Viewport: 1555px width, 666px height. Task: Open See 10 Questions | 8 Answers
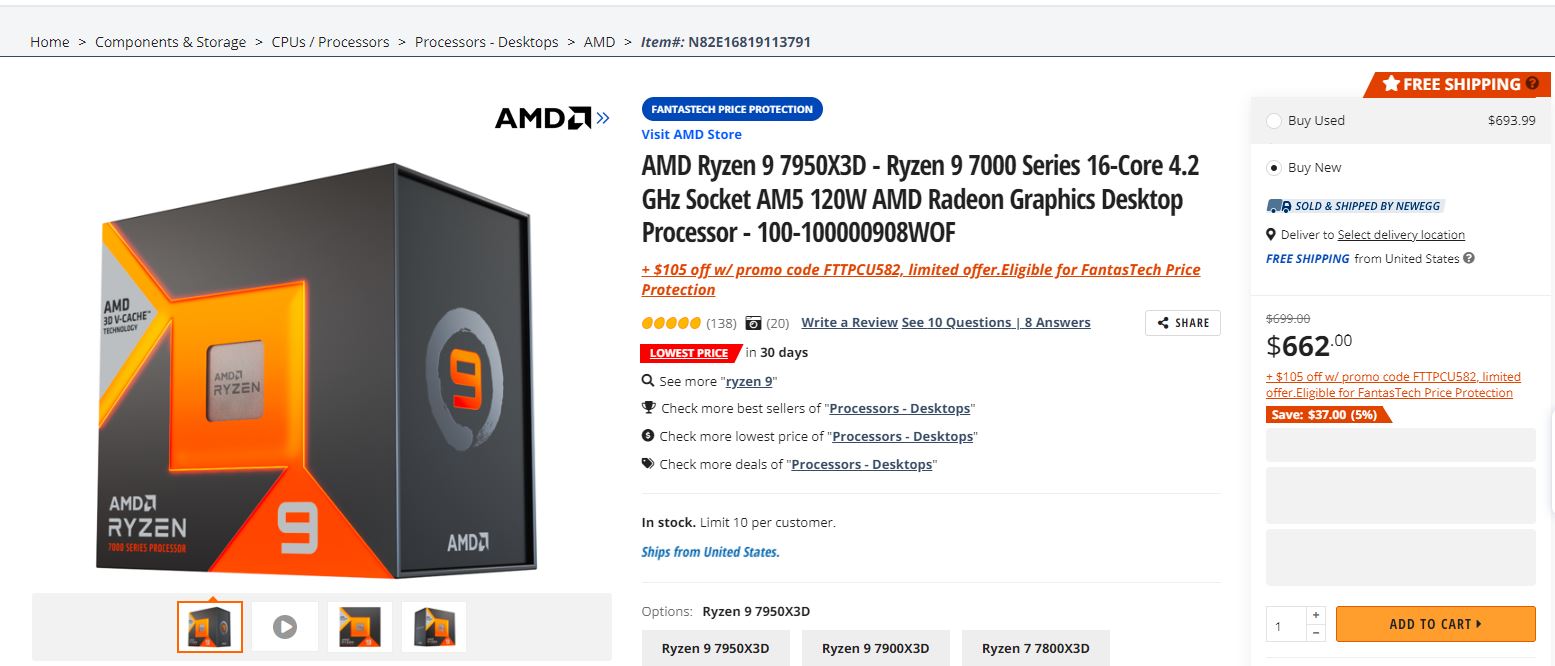coord(996,322)
